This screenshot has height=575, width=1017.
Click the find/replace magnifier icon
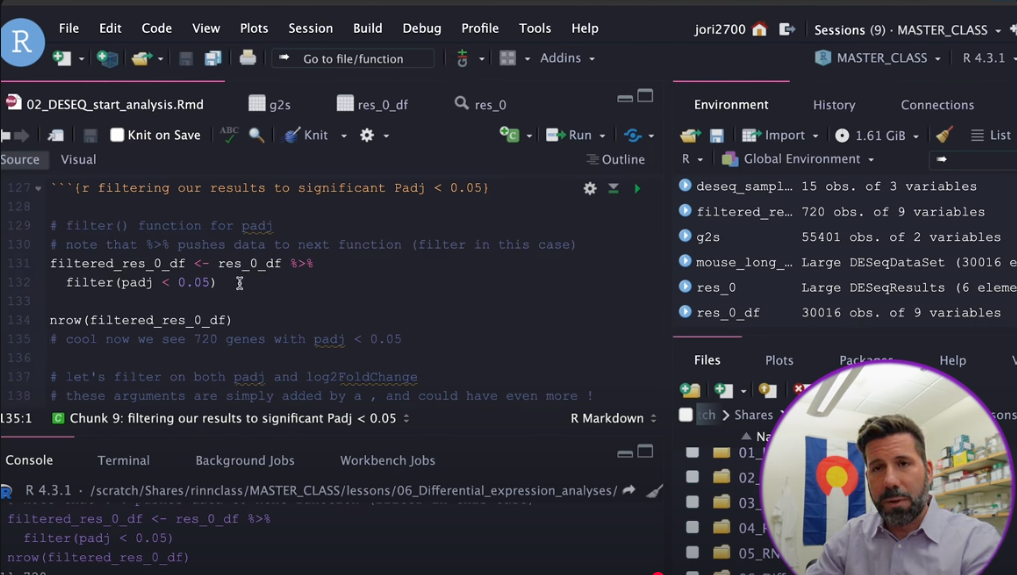coord(257,135)
